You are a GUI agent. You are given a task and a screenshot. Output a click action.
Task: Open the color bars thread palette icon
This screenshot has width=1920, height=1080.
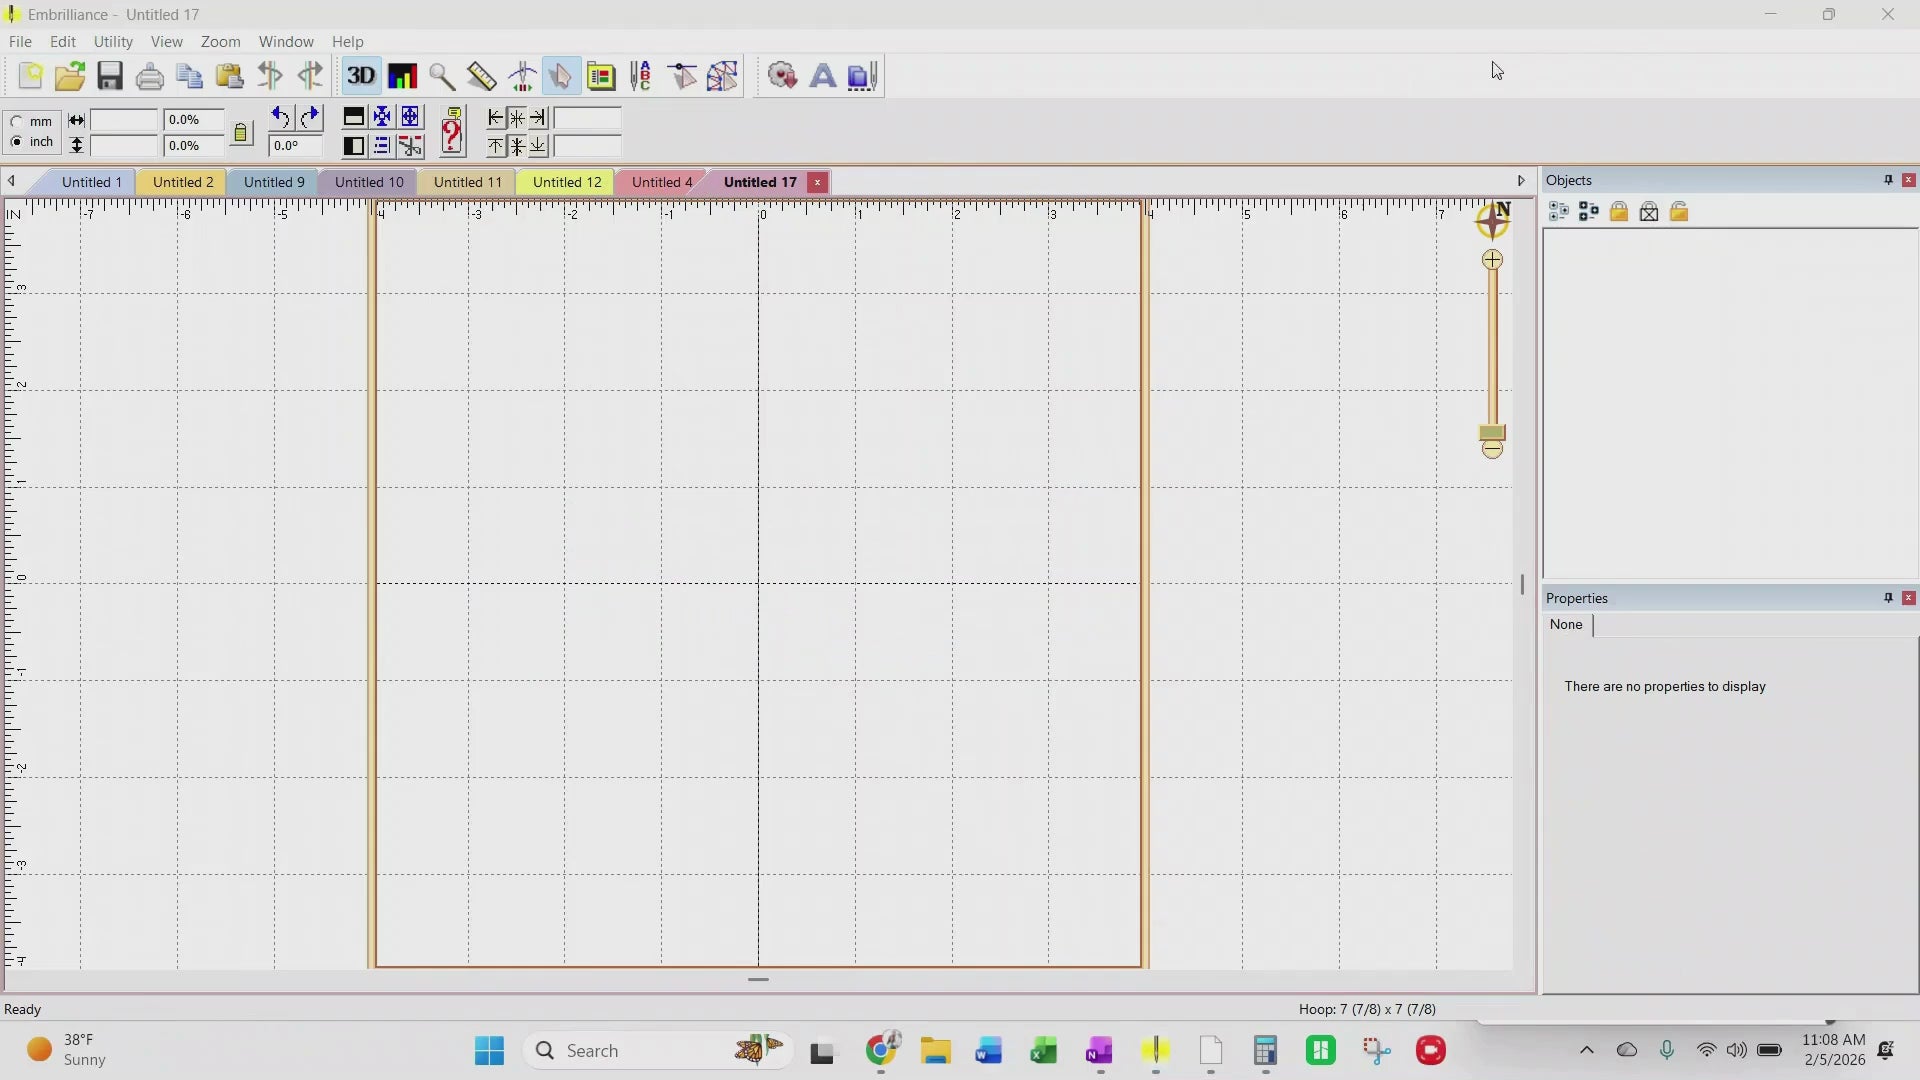tap(402, 76)
